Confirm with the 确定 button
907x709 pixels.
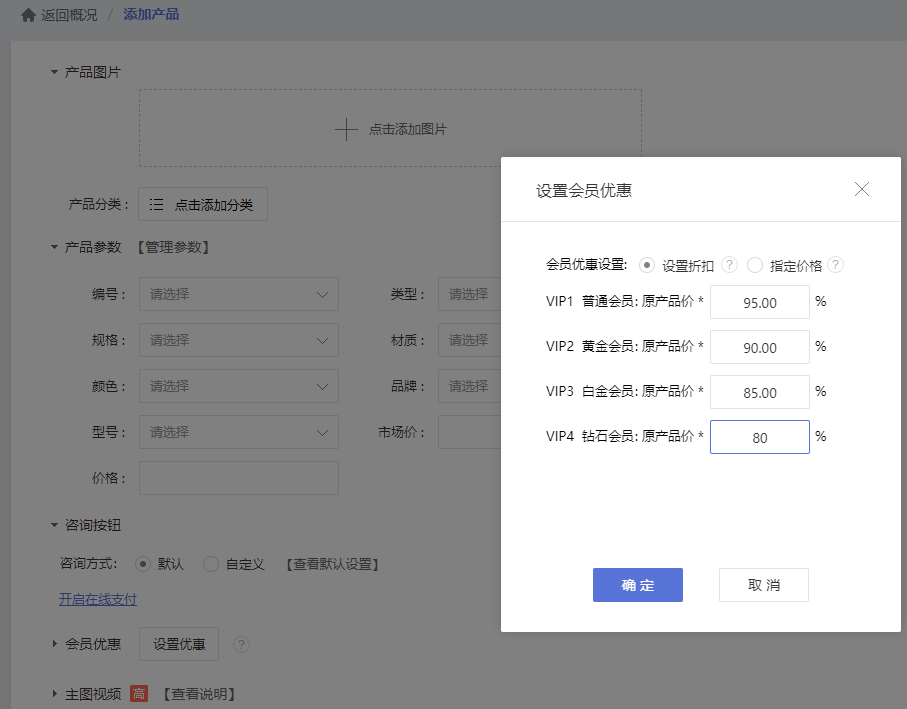[x=637, y=585]
